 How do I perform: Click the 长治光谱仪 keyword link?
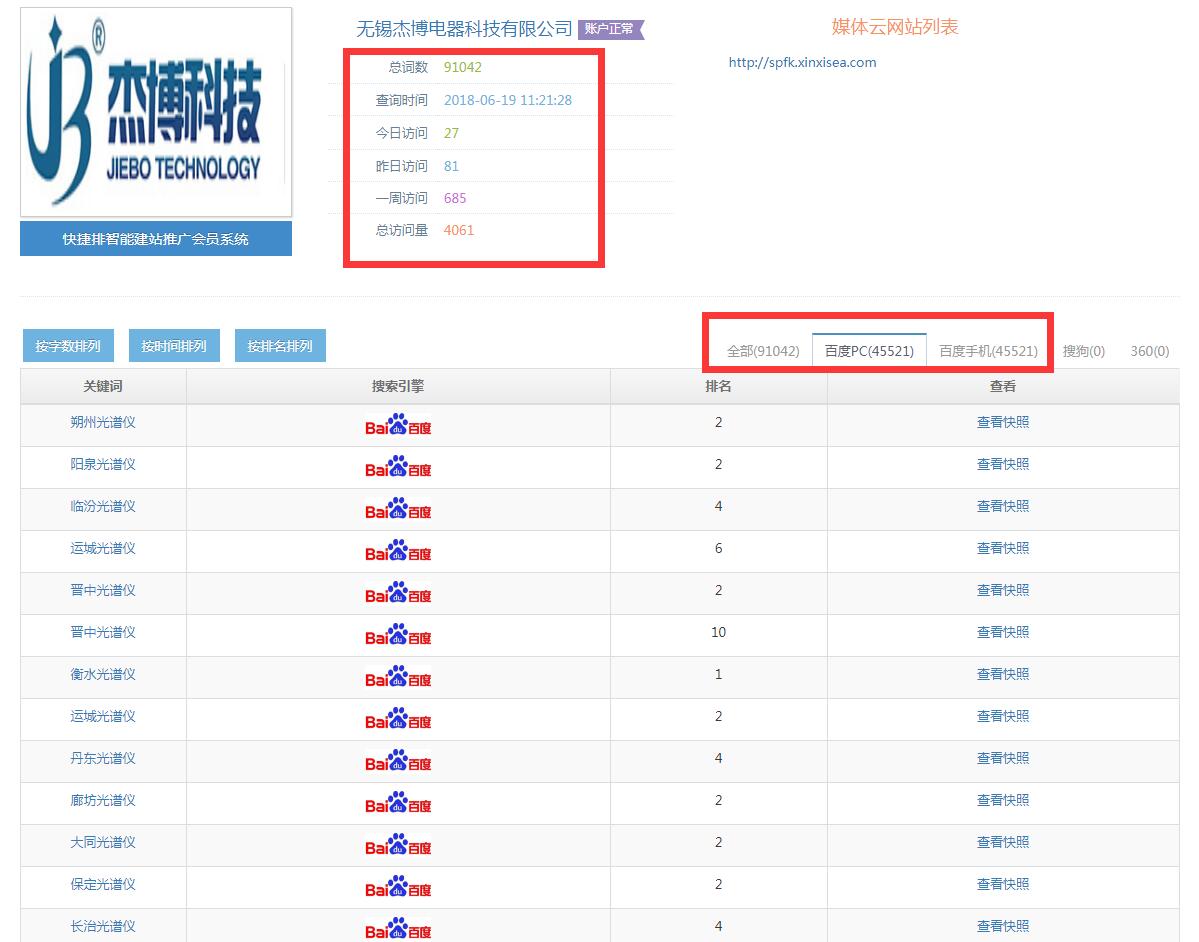click(103, 926)
